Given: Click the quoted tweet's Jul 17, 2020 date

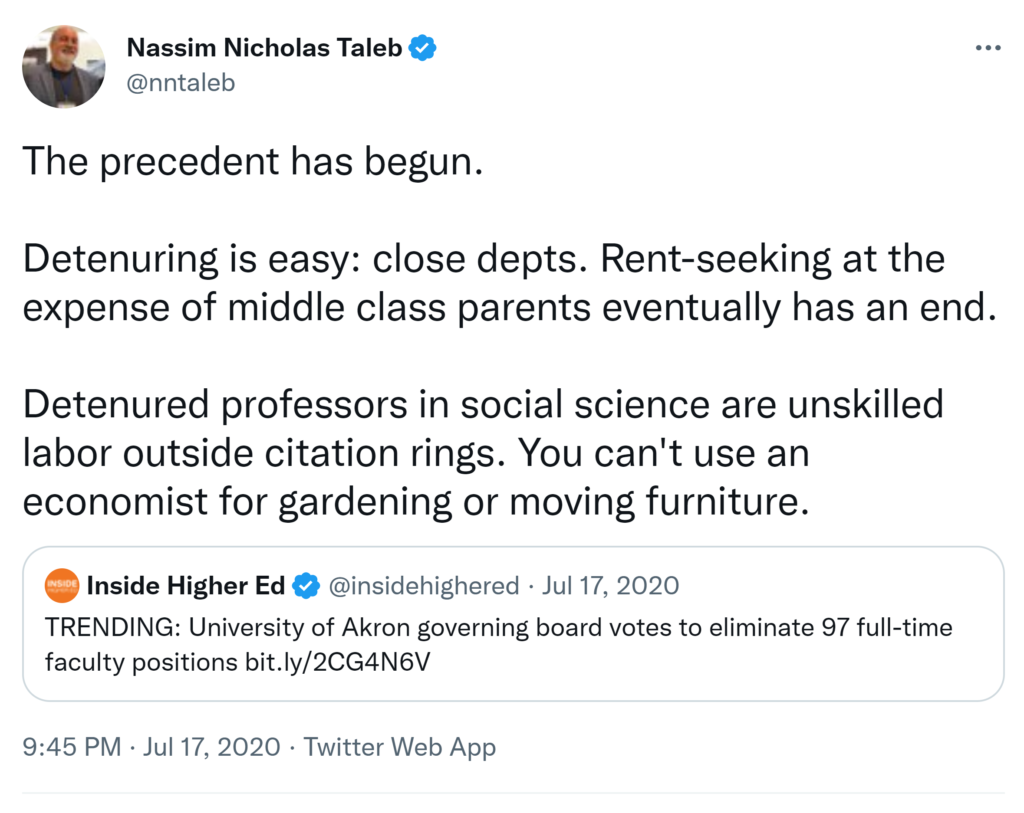Looking at the screenshot, I should coord(610,585).
